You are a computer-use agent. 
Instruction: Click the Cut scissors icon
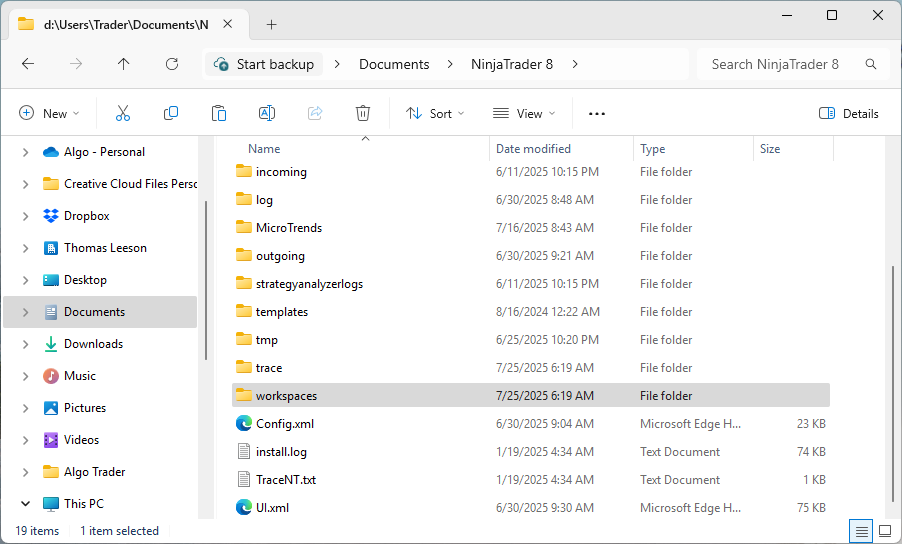[x=123, y=113]
